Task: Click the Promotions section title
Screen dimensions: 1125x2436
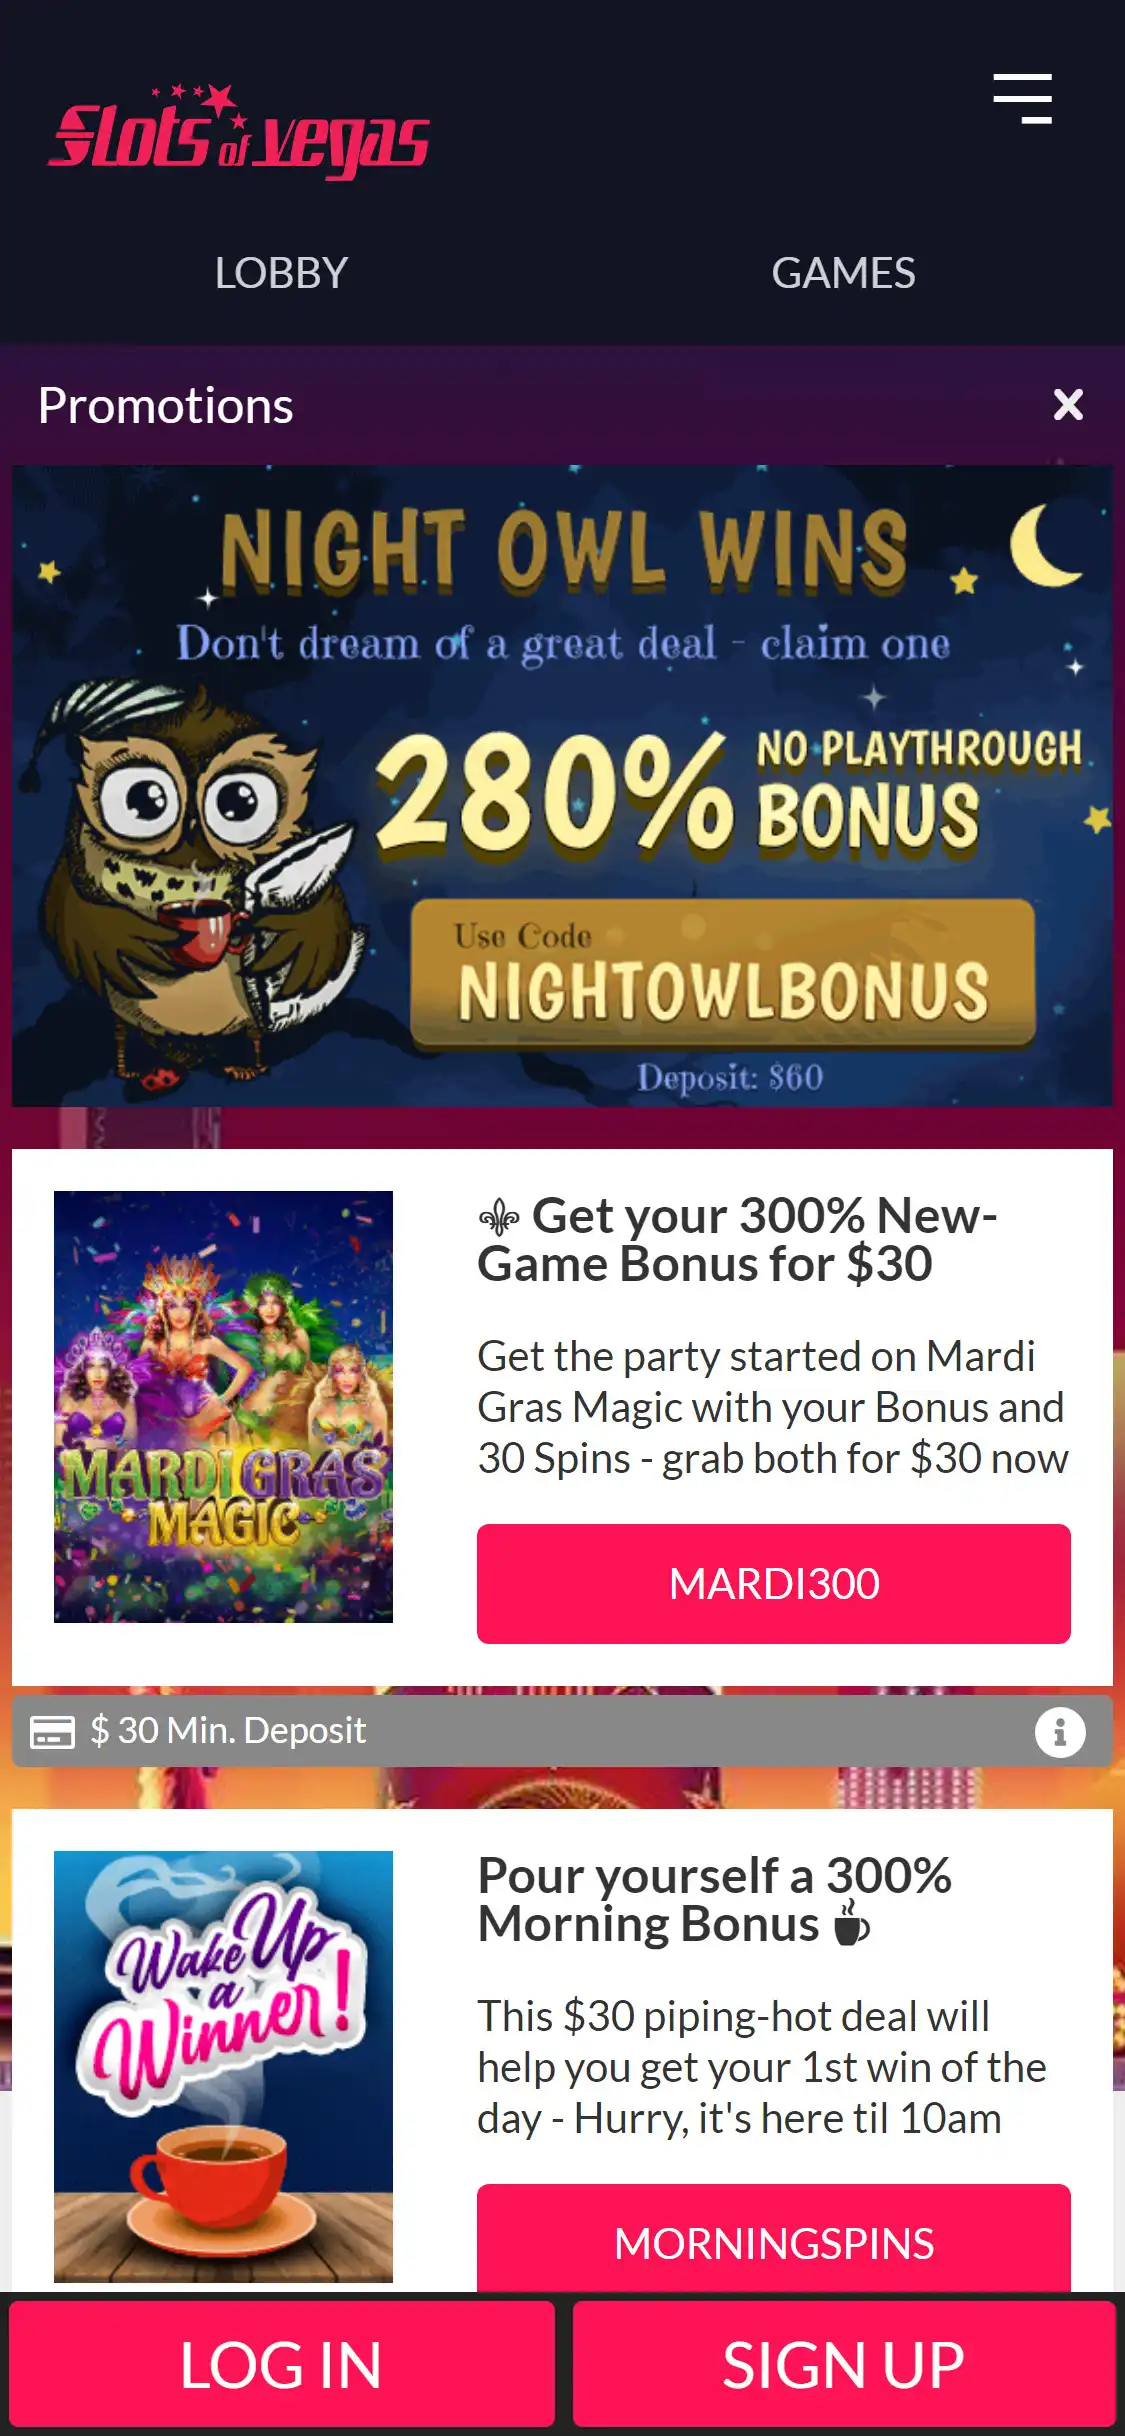Action: pyautogui.click(x=166, y=406)
